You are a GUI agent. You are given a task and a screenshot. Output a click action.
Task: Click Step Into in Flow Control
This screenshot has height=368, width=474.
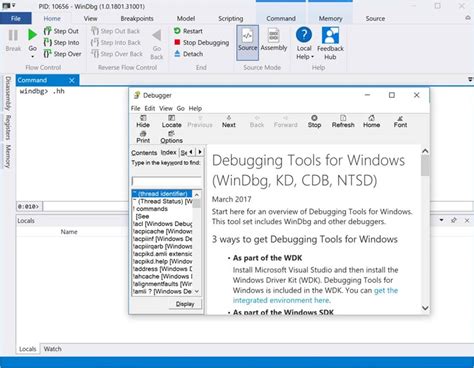(62, 42)
